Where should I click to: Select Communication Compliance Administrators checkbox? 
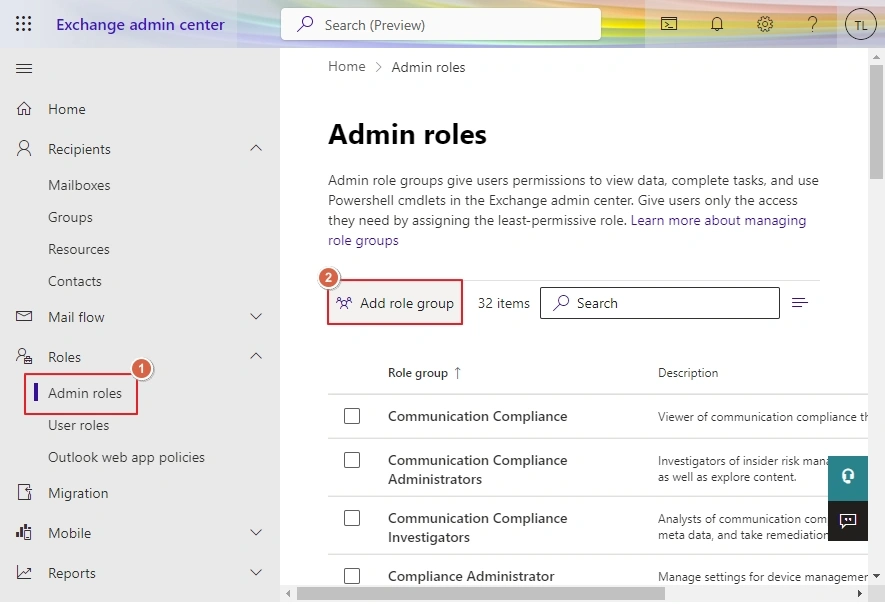tap(352, 460)
